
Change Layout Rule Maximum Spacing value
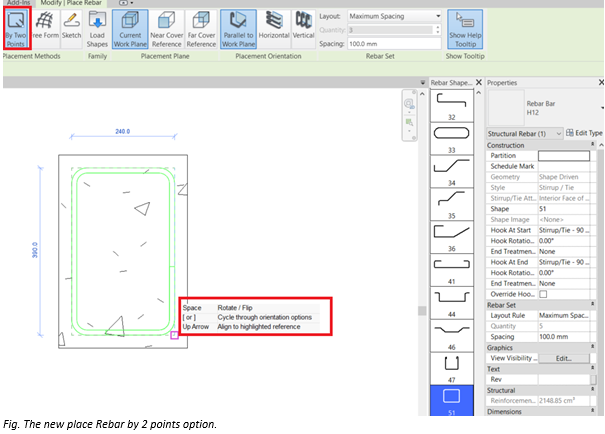(564, 315)
